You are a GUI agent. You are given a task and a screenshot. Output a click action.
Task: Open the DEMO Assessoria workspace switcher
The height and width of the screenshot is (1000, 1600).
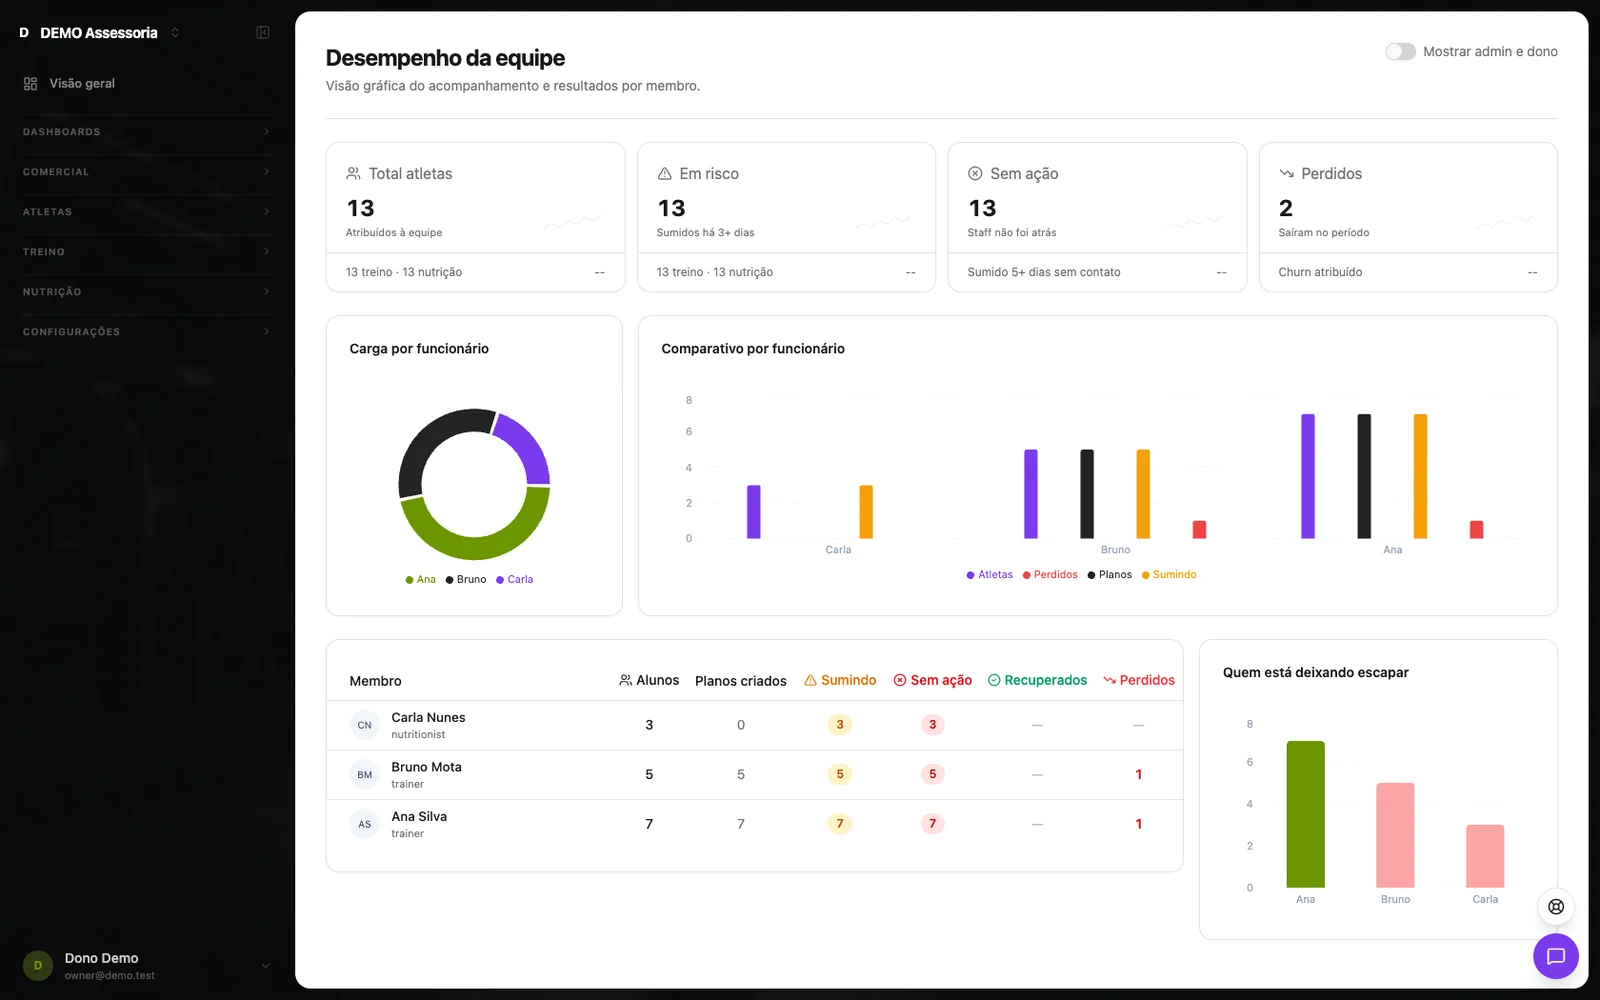pyautogui.click(x=100, y=33)
